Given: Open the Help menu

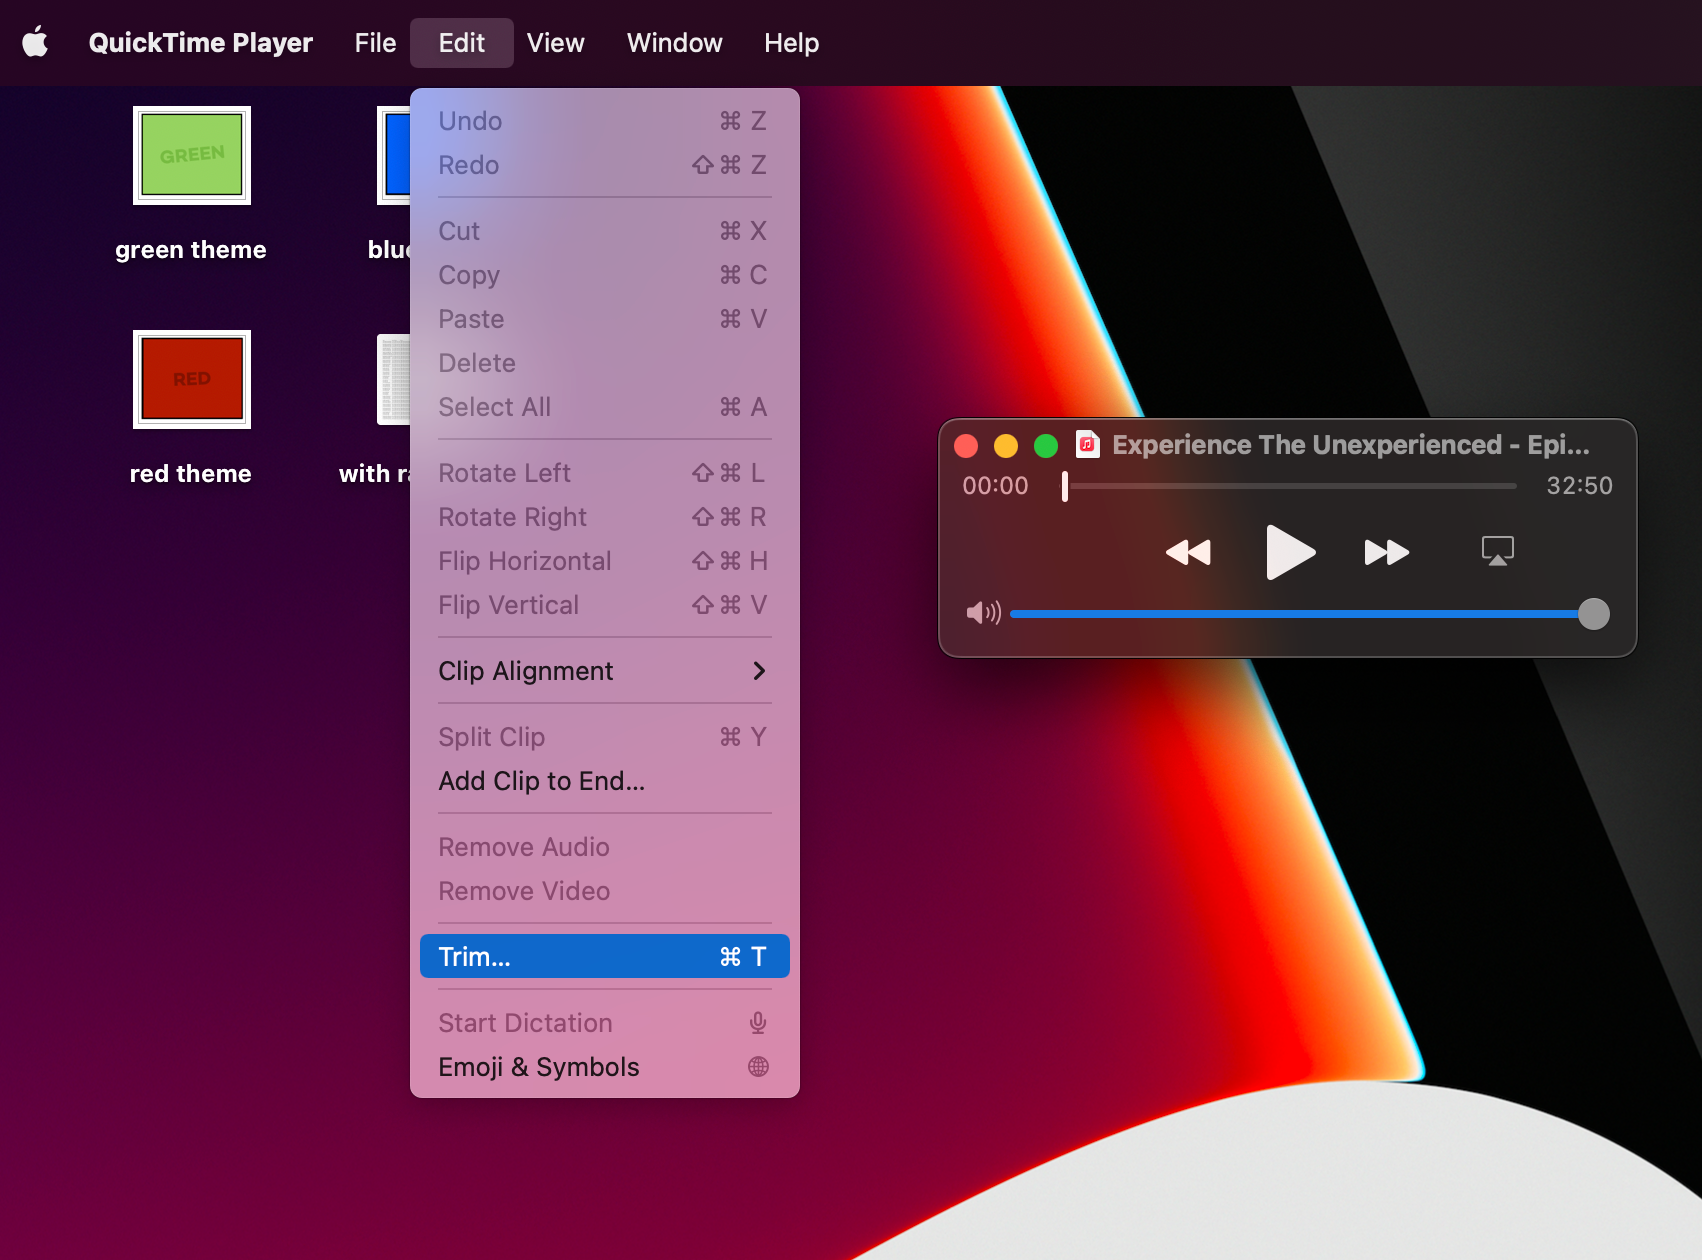Looking at the screenshot, I should [x=791, y=43].
